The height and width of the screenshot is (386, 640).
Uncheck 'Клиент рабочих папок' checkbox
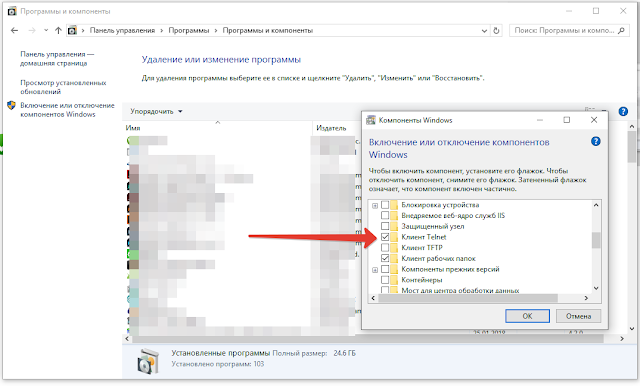[385, 258]
